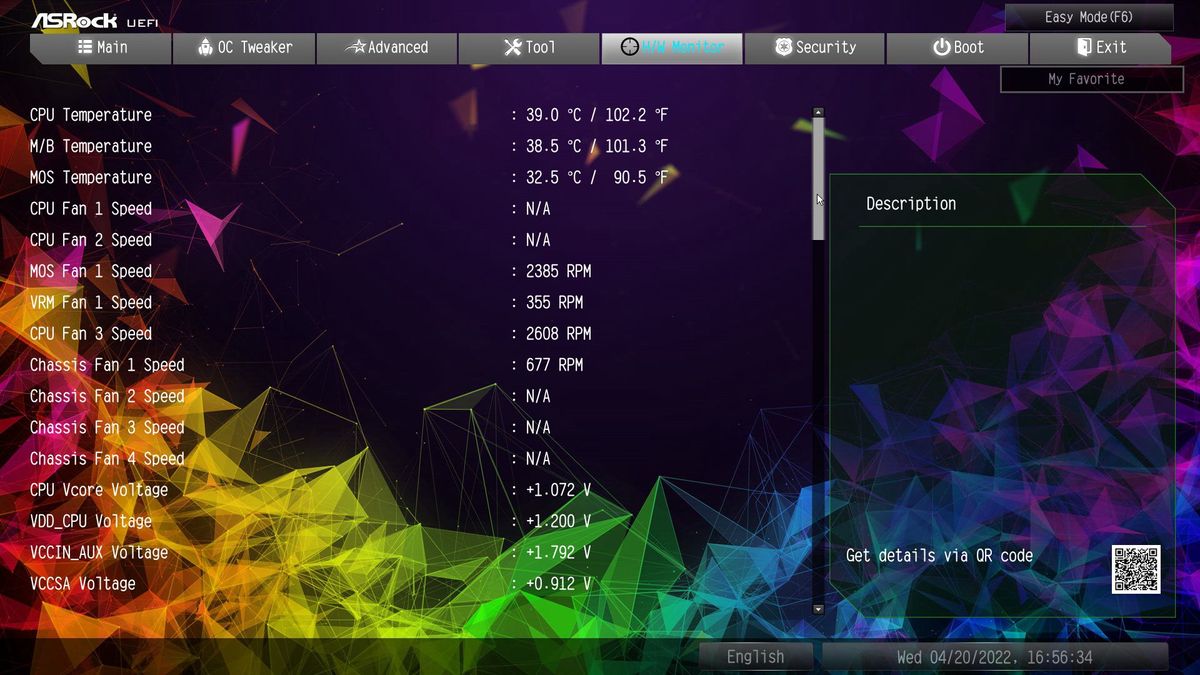Click the scrollbar down arrow

click(818, 608)
